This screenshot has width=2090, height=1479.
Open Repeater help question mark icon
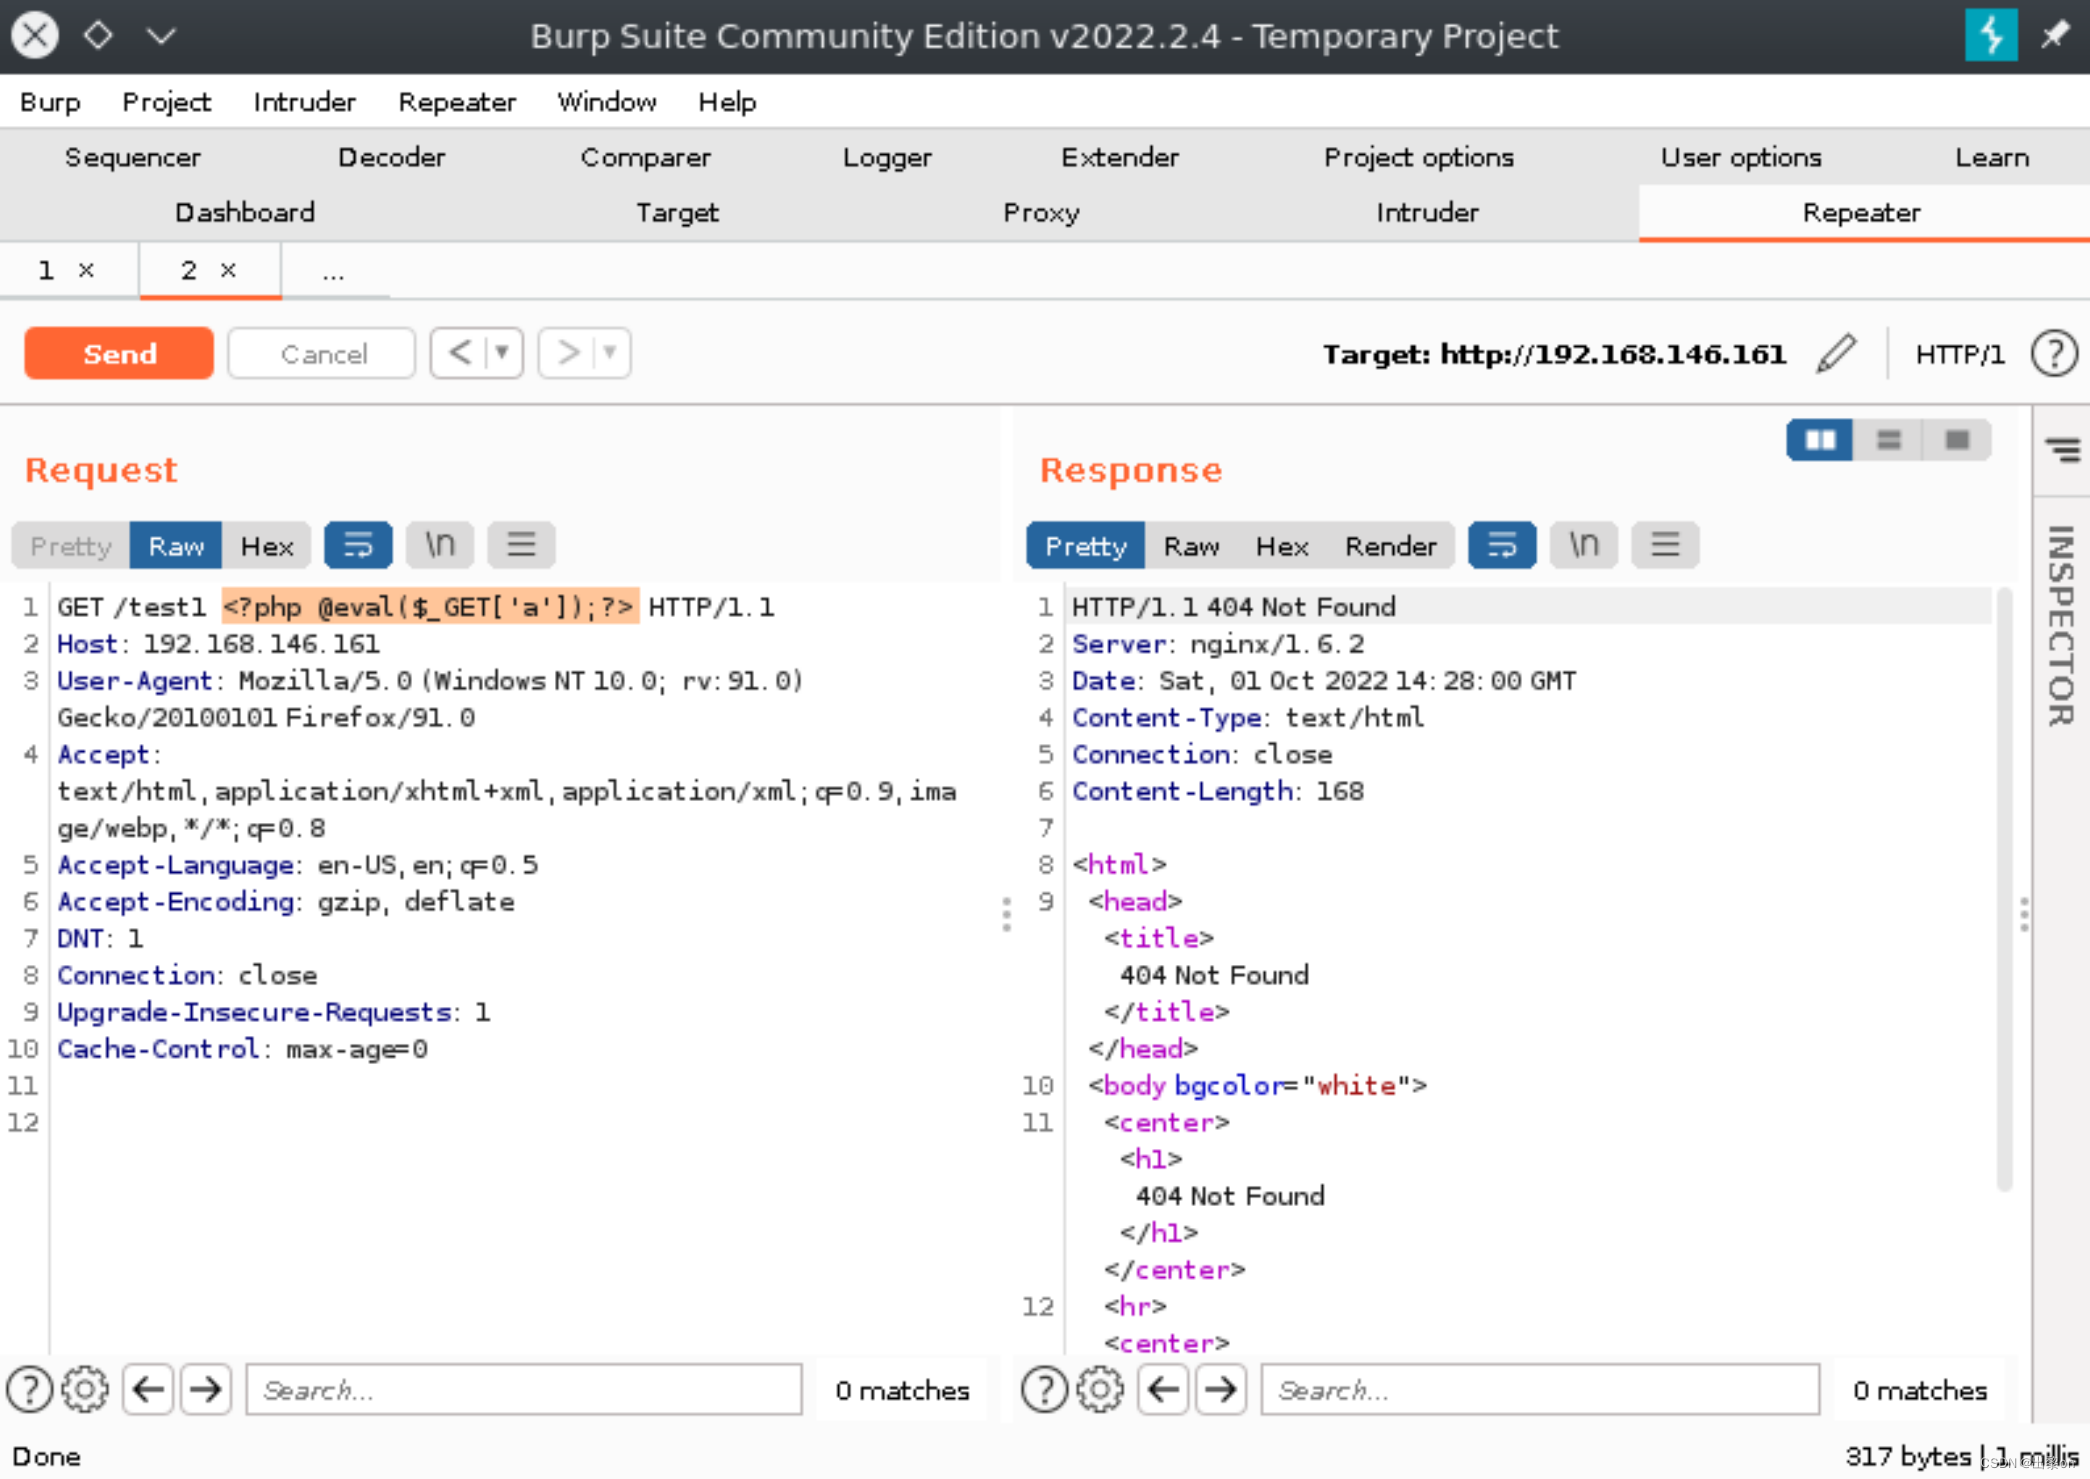click(x=2054, y=354)
